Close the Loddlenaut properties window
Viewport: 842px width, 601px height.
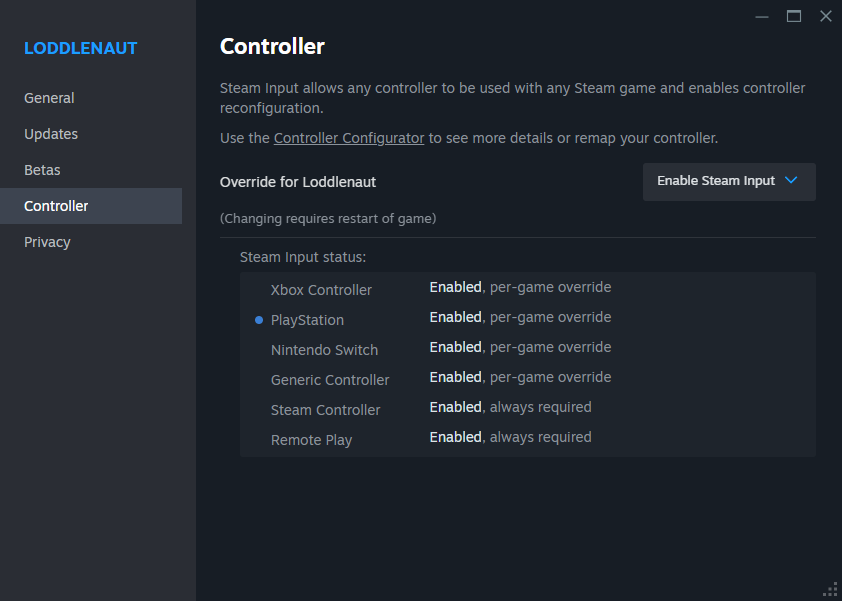(825, 16)
